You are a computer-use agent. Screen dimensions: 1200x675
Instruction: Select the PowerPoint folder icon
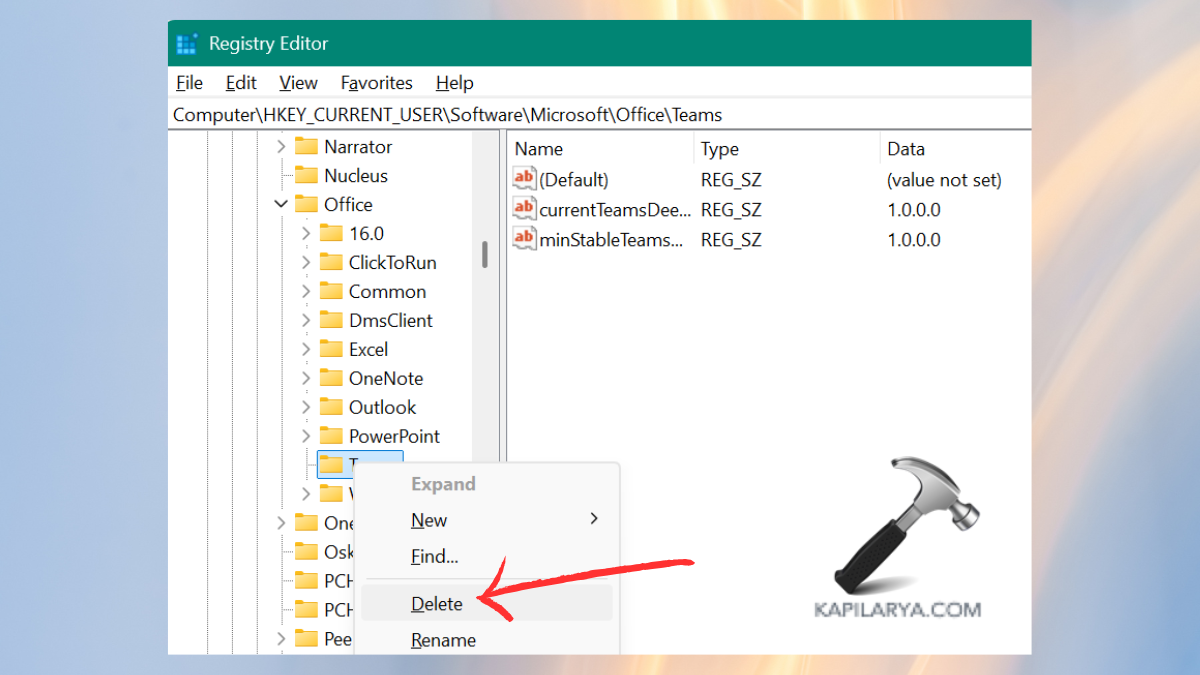pos(331,437)
